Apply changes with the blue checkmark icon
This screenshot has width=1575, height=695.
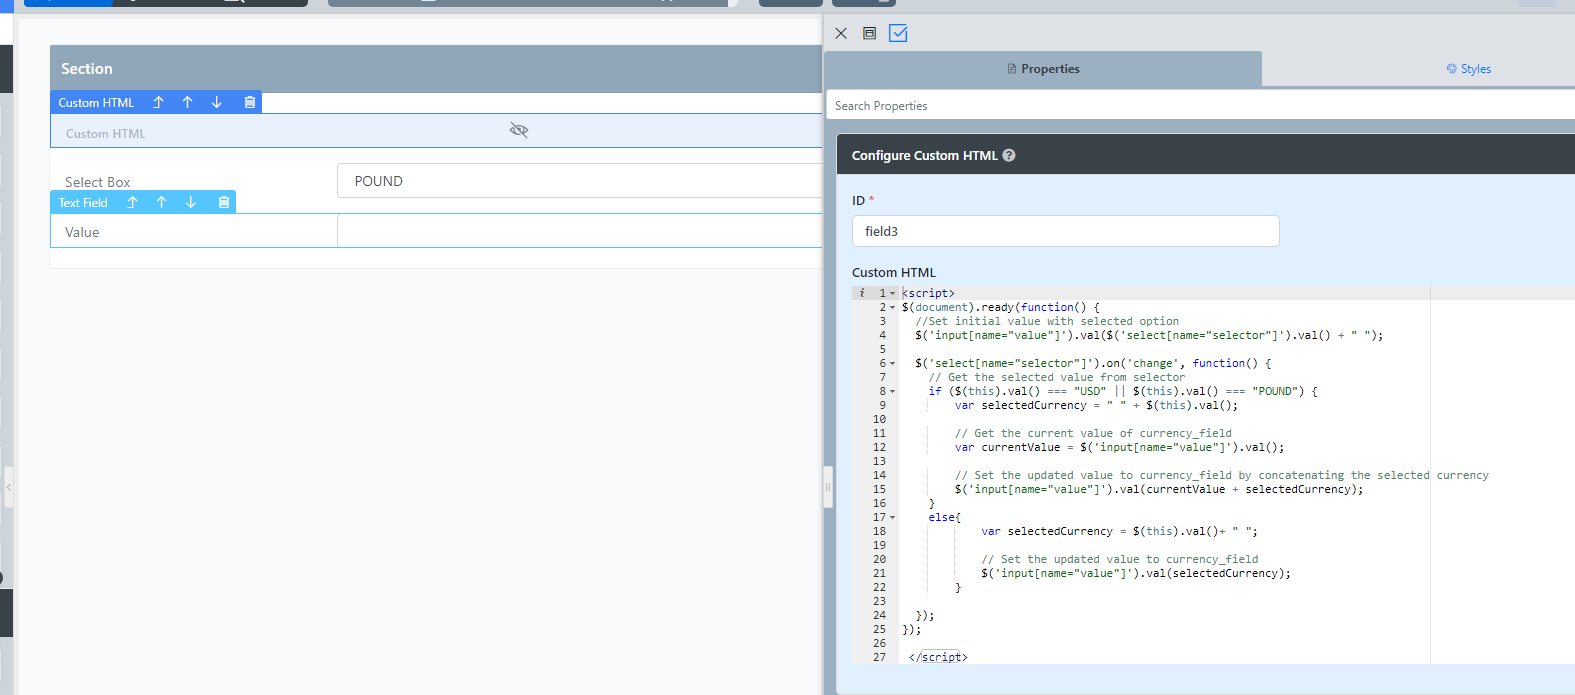click(x=898, y=33)
